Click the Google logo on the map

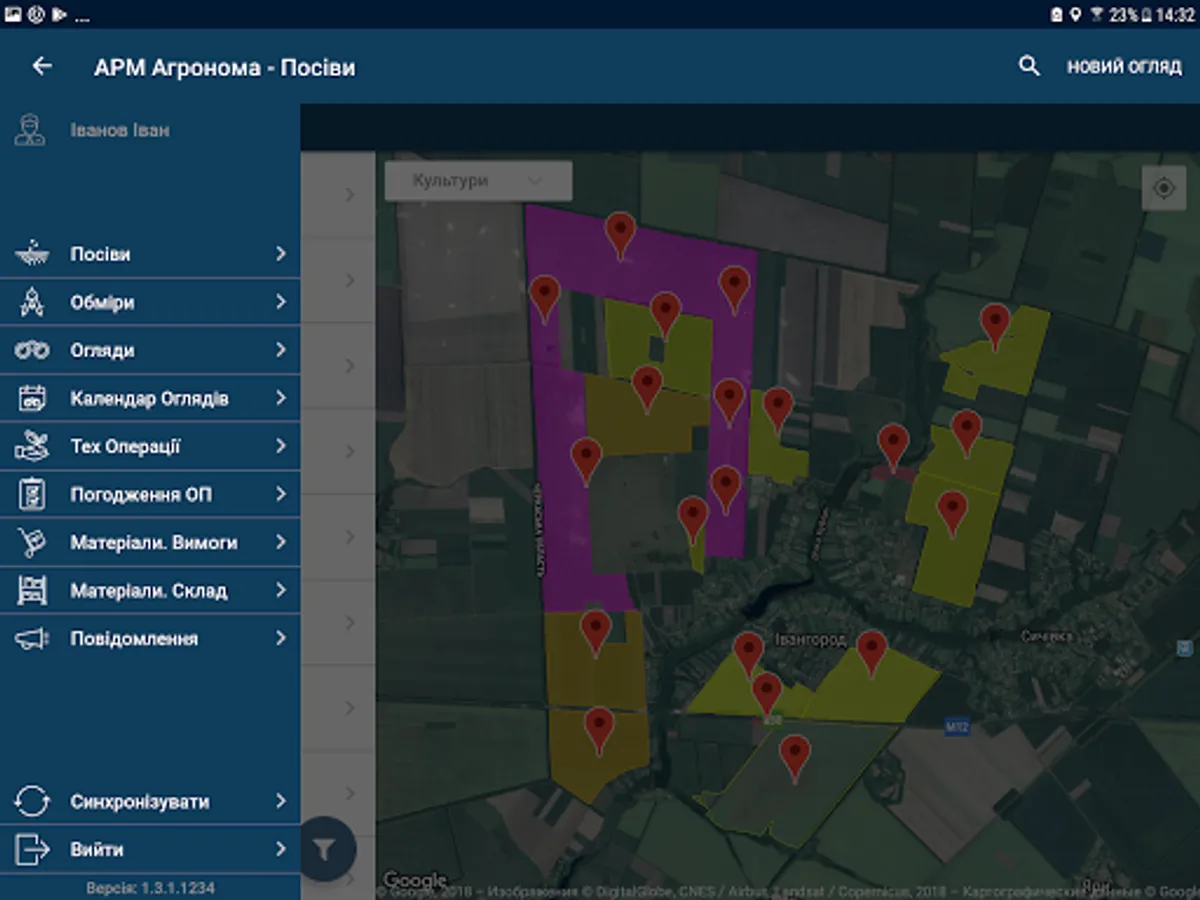pyautogui.click(x=415, y=880)
